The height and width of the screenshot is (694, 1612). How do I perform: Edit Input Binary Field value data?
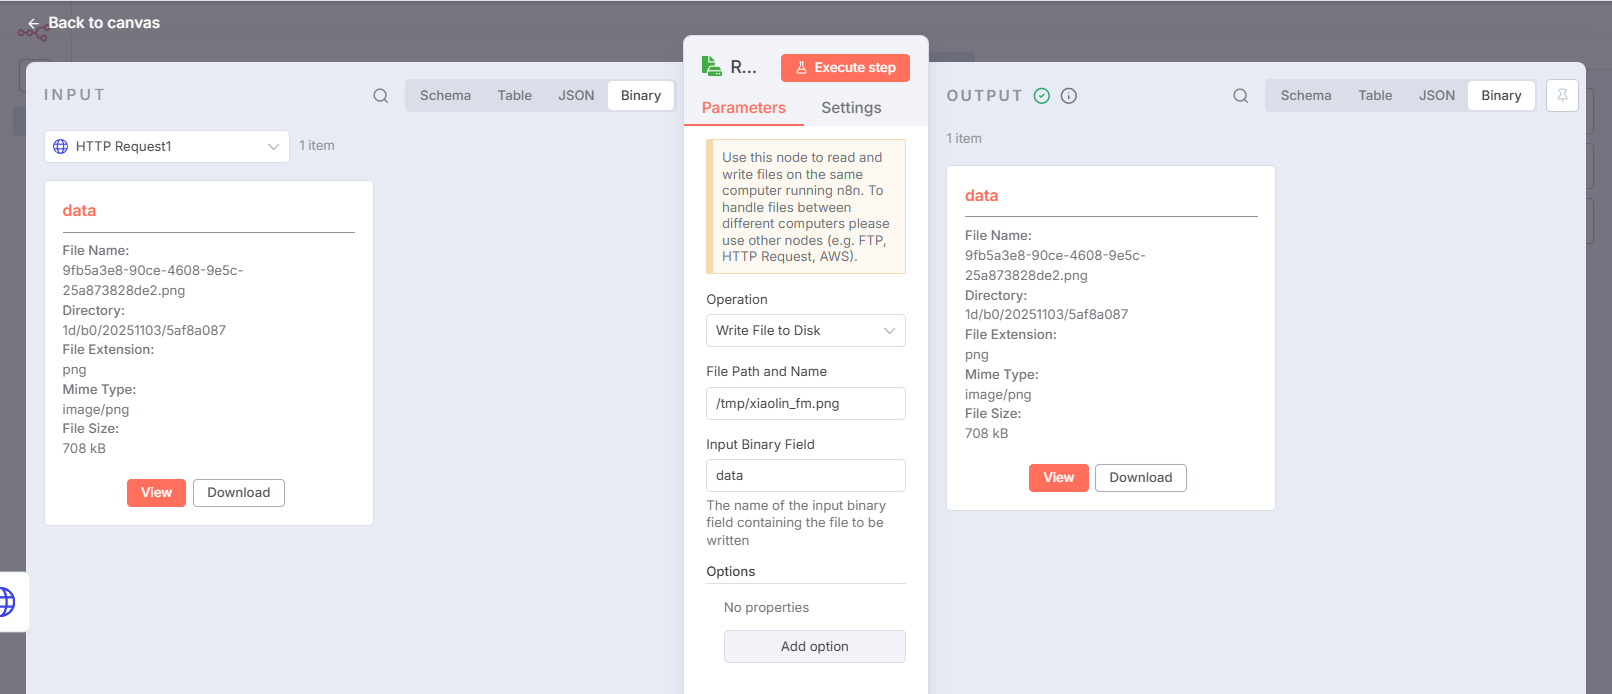tap(806, 476)
